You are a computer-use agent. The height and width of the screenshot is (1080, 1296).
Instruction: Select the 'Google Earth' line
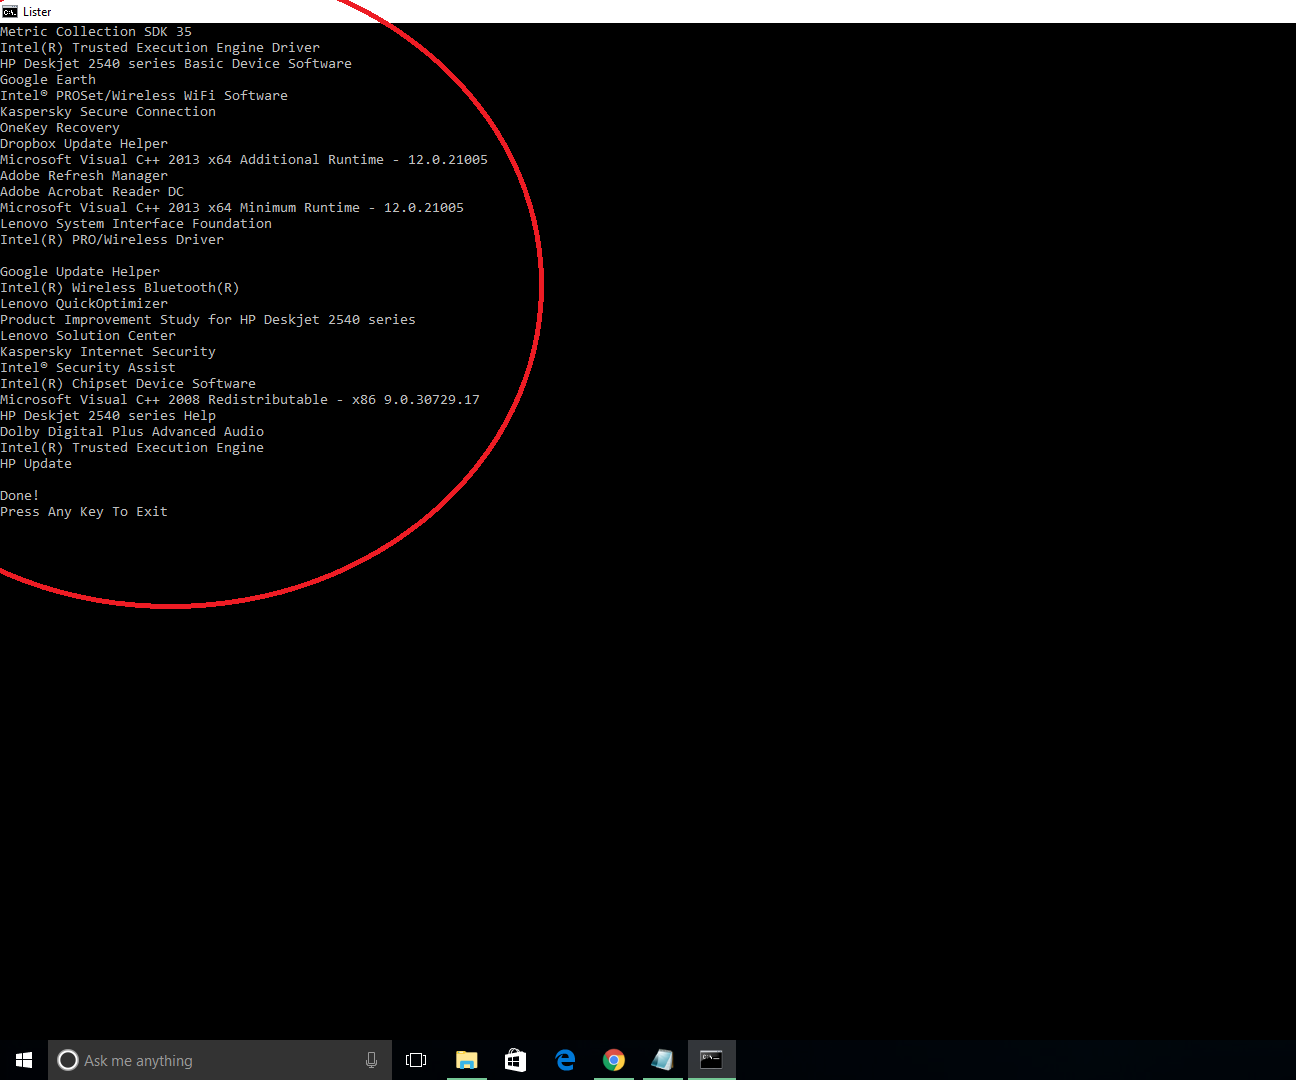pos(48,80)
